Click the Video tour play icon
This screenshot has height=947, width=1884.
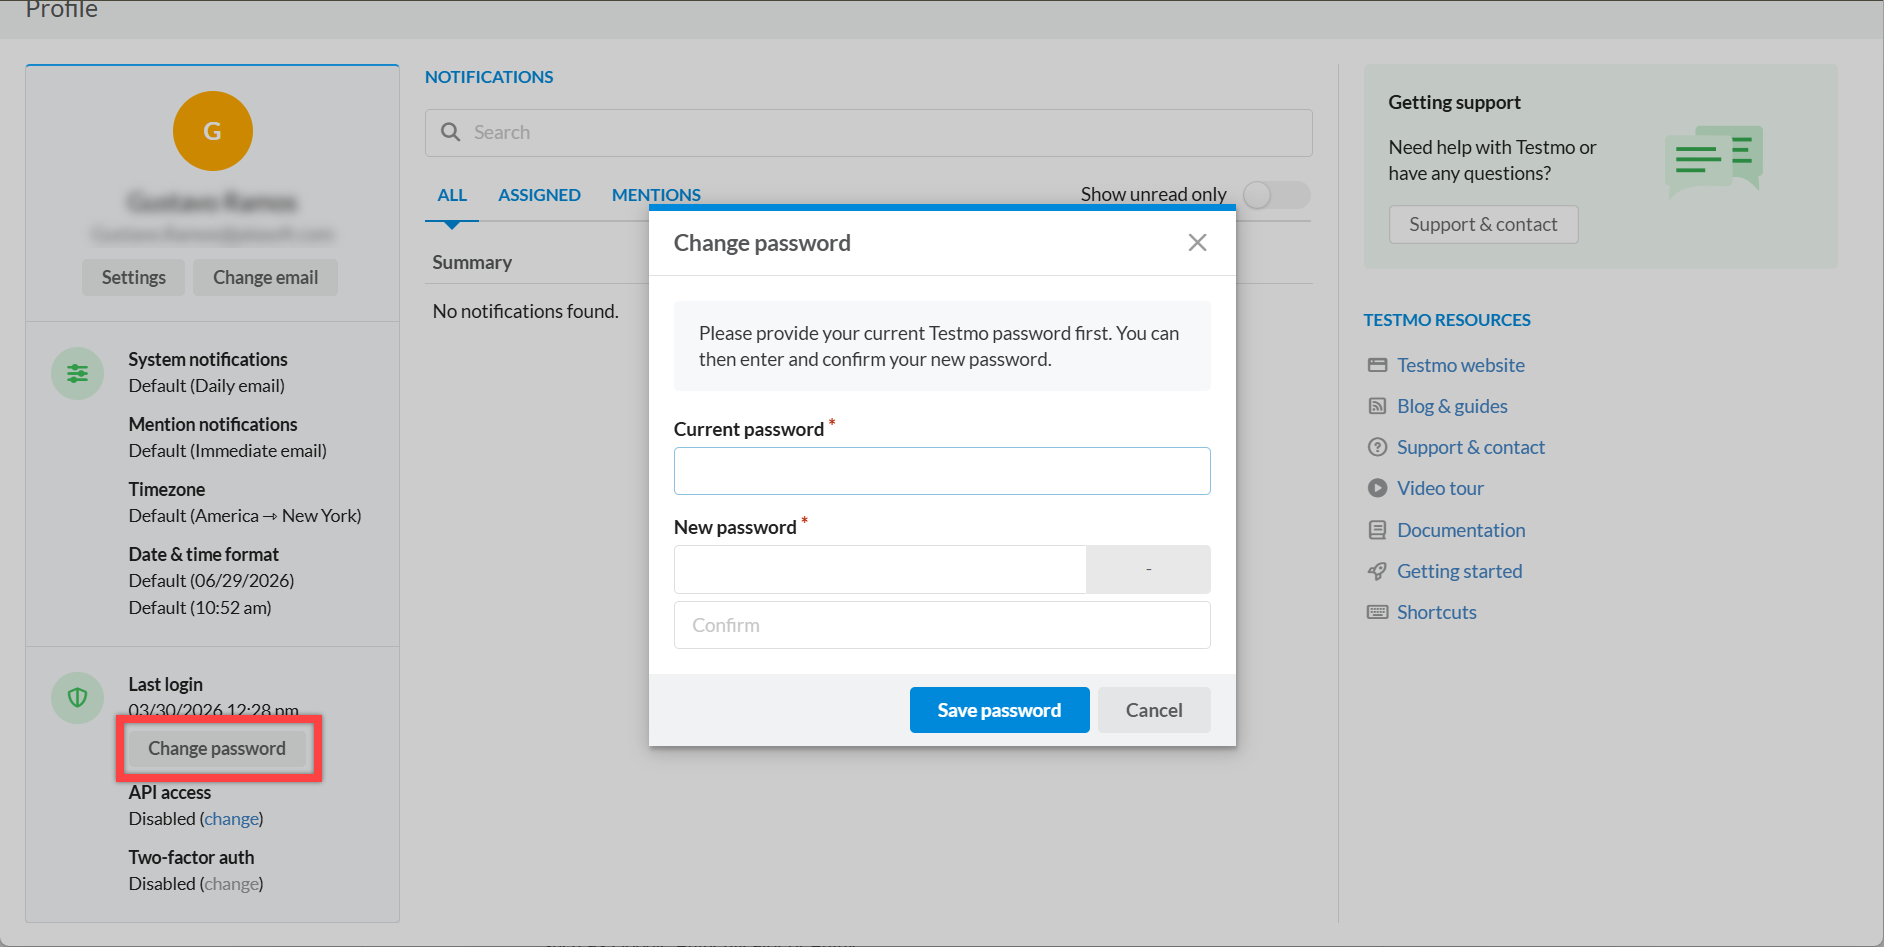pos(1377,488)
